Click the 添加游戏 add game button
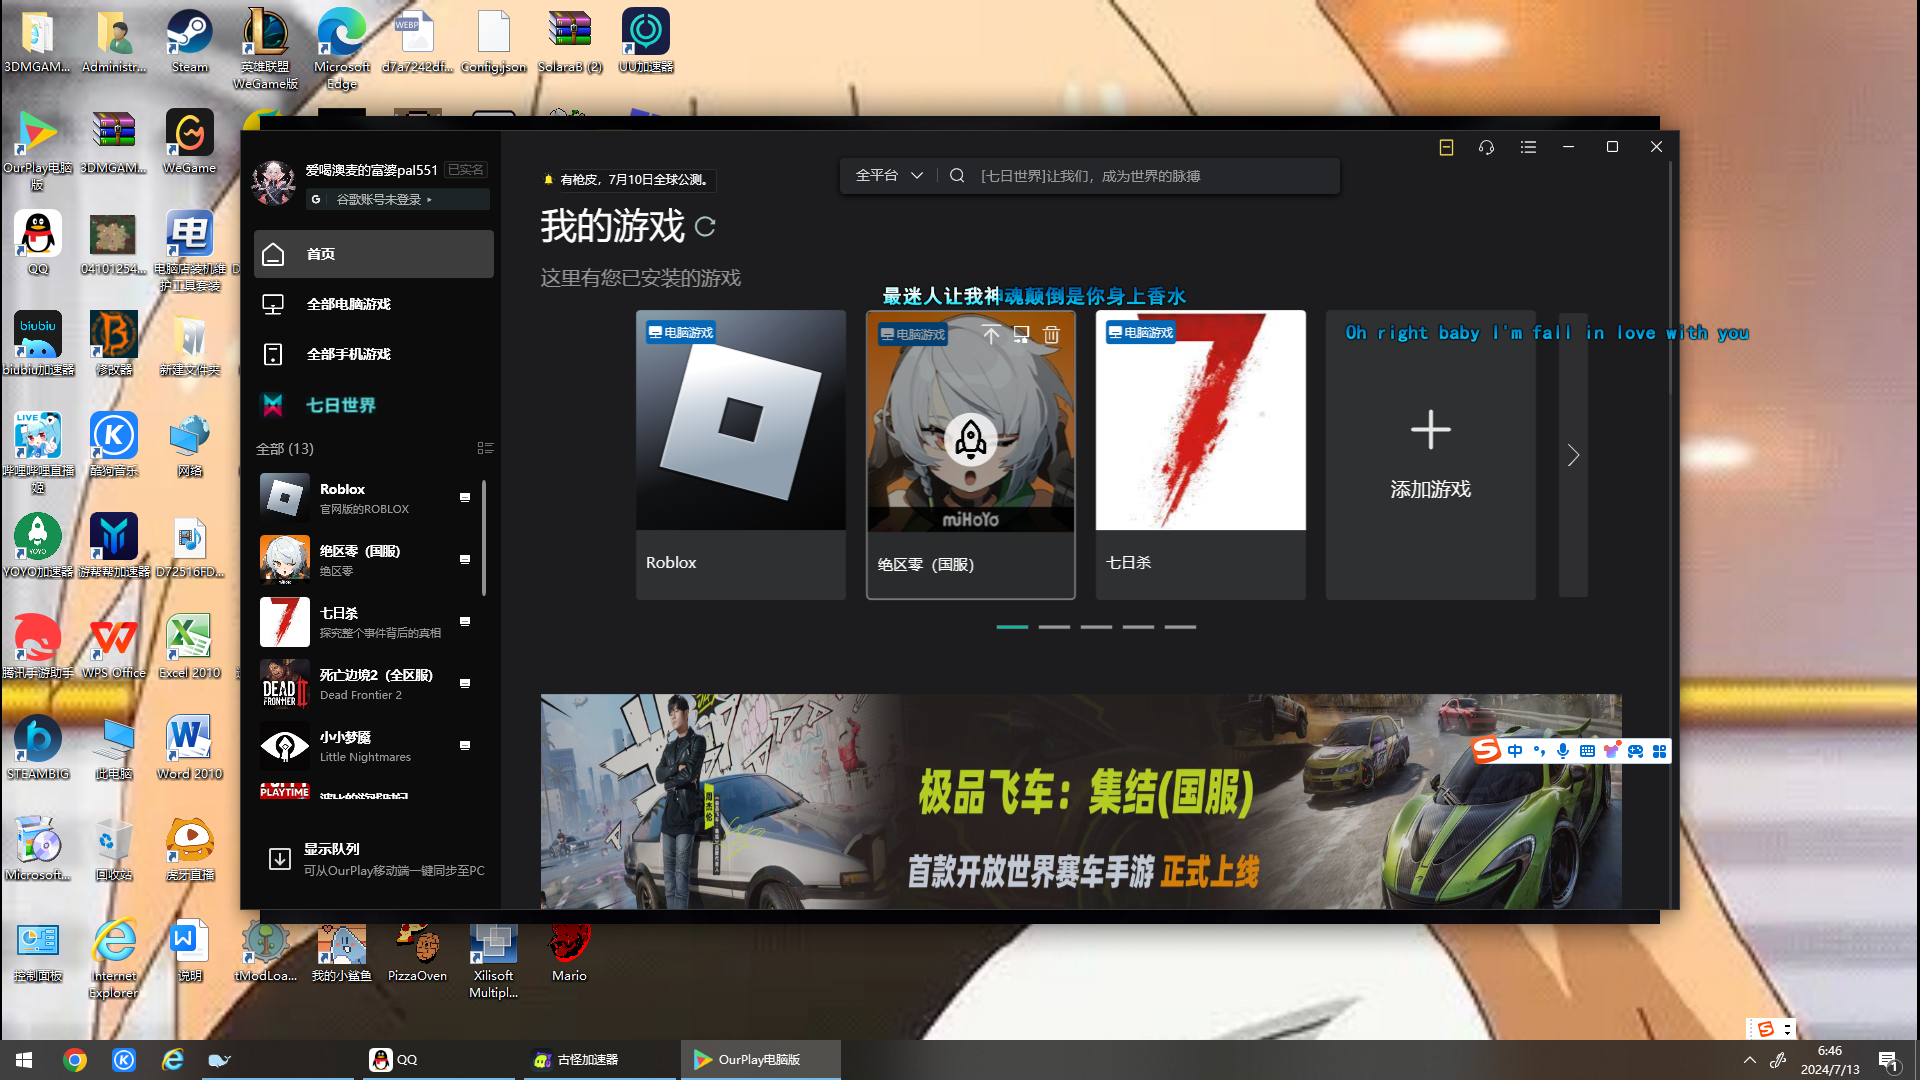This screenshot has width=1920, height=1080. coord(1430,454)
